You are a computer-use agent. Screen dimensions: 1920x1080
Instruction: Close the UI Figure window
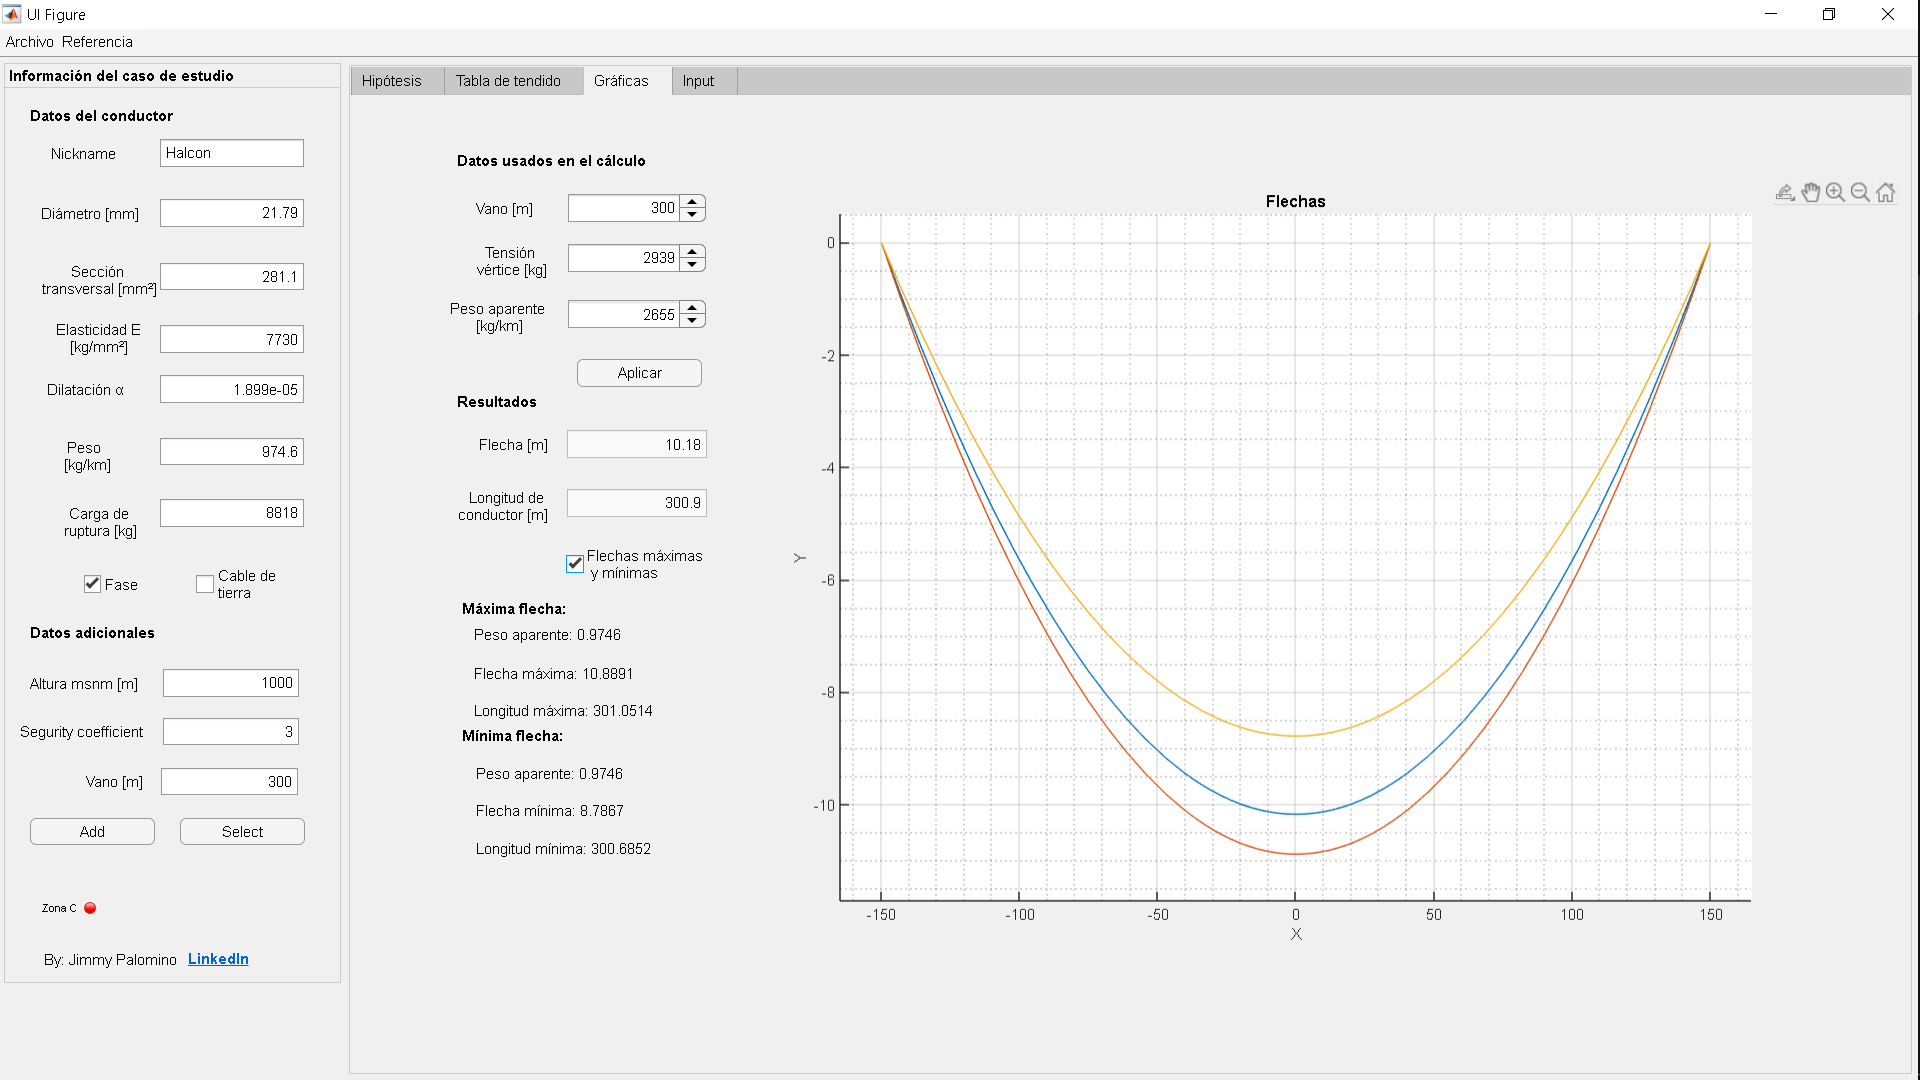(x=1888, y=14)
